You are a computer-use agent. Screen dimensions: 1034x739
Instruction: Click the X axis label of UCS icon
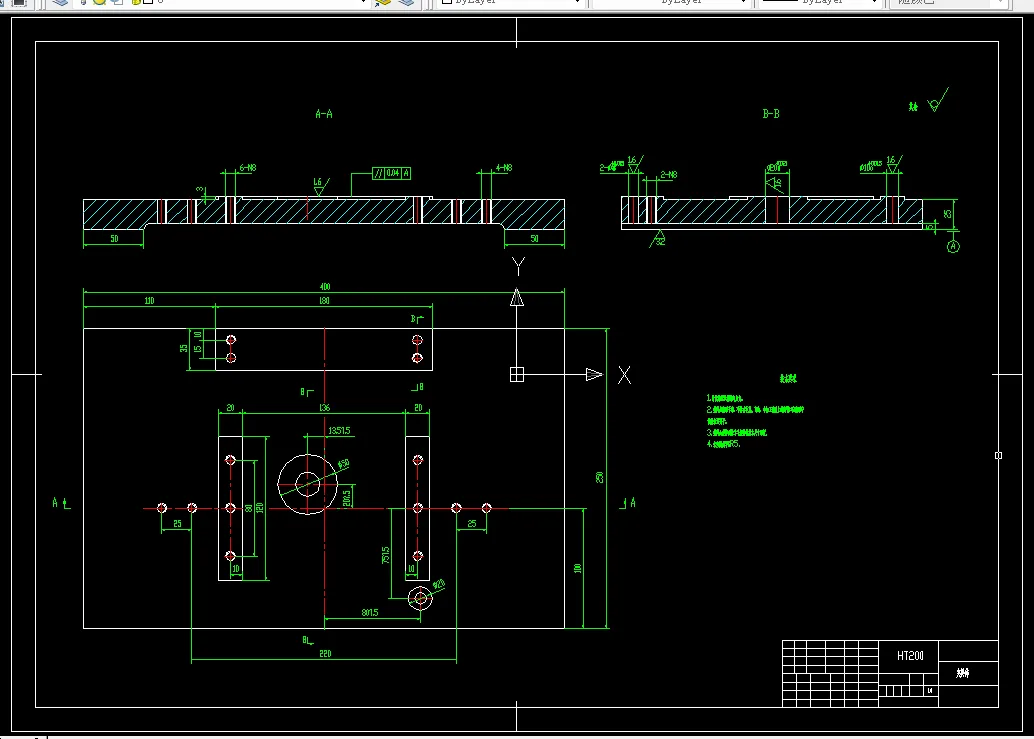(624, 375)
